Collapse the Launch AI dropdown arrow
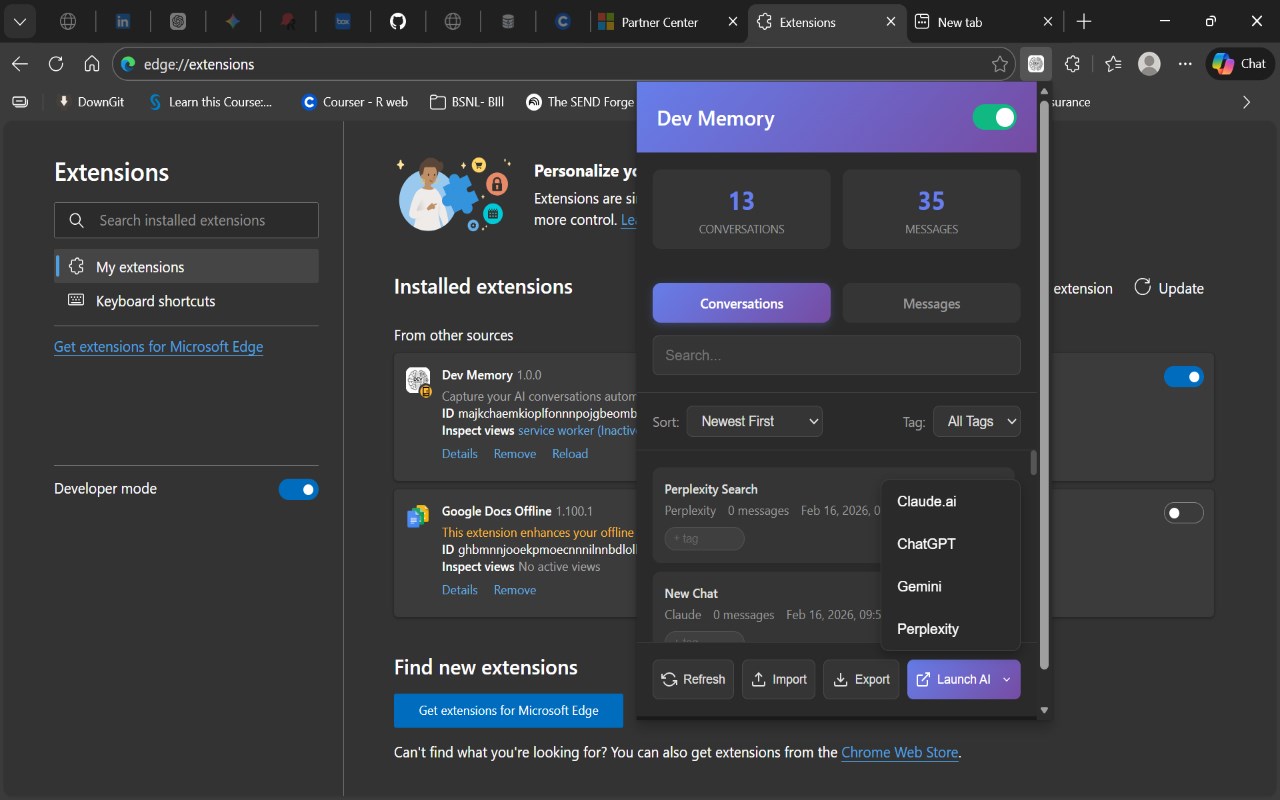The width and height of the screenshot is (1280, 800). [1007, 679]
